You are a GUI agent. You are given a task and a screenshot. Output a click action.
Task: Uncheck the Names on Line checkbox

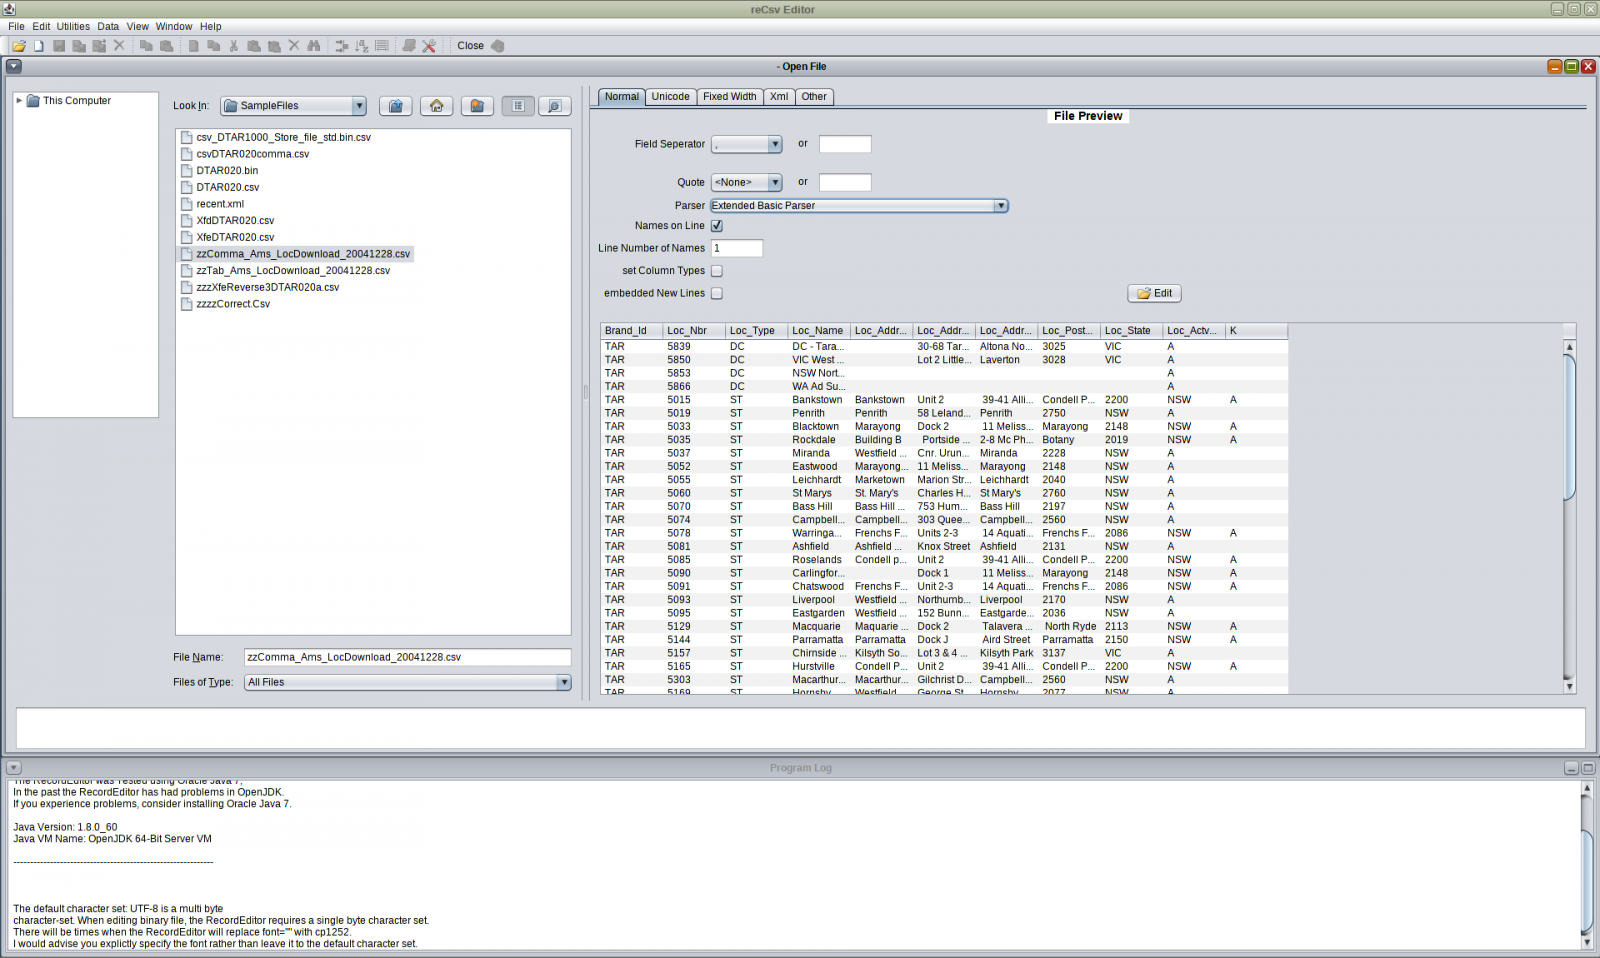coord(717,226)
